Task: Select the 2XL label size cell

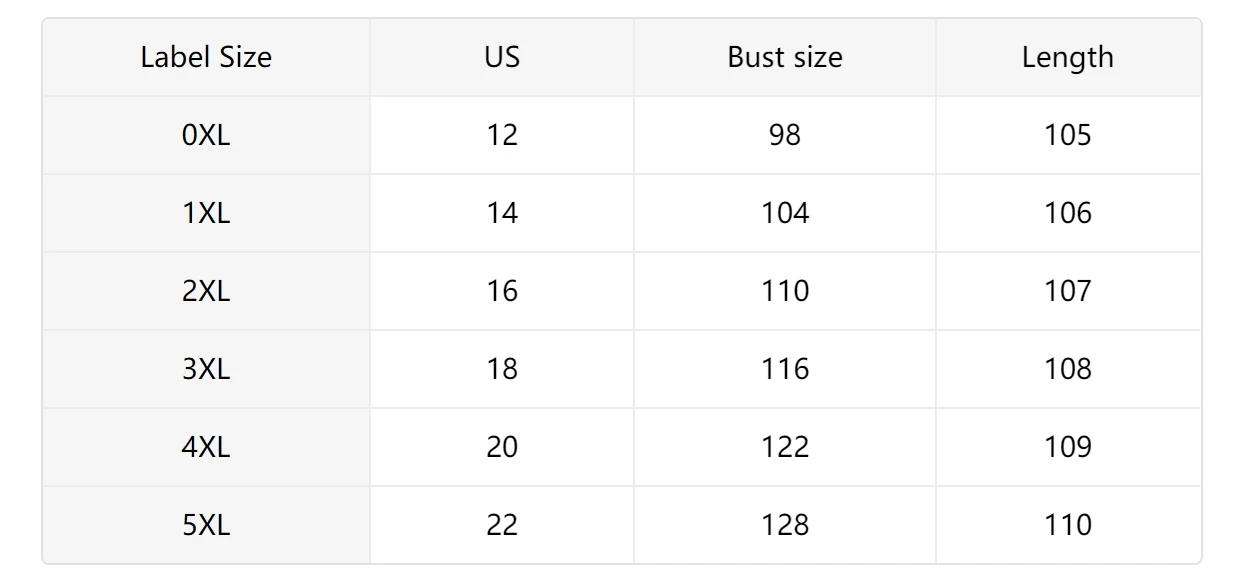Action: click(x=206, y=291)
